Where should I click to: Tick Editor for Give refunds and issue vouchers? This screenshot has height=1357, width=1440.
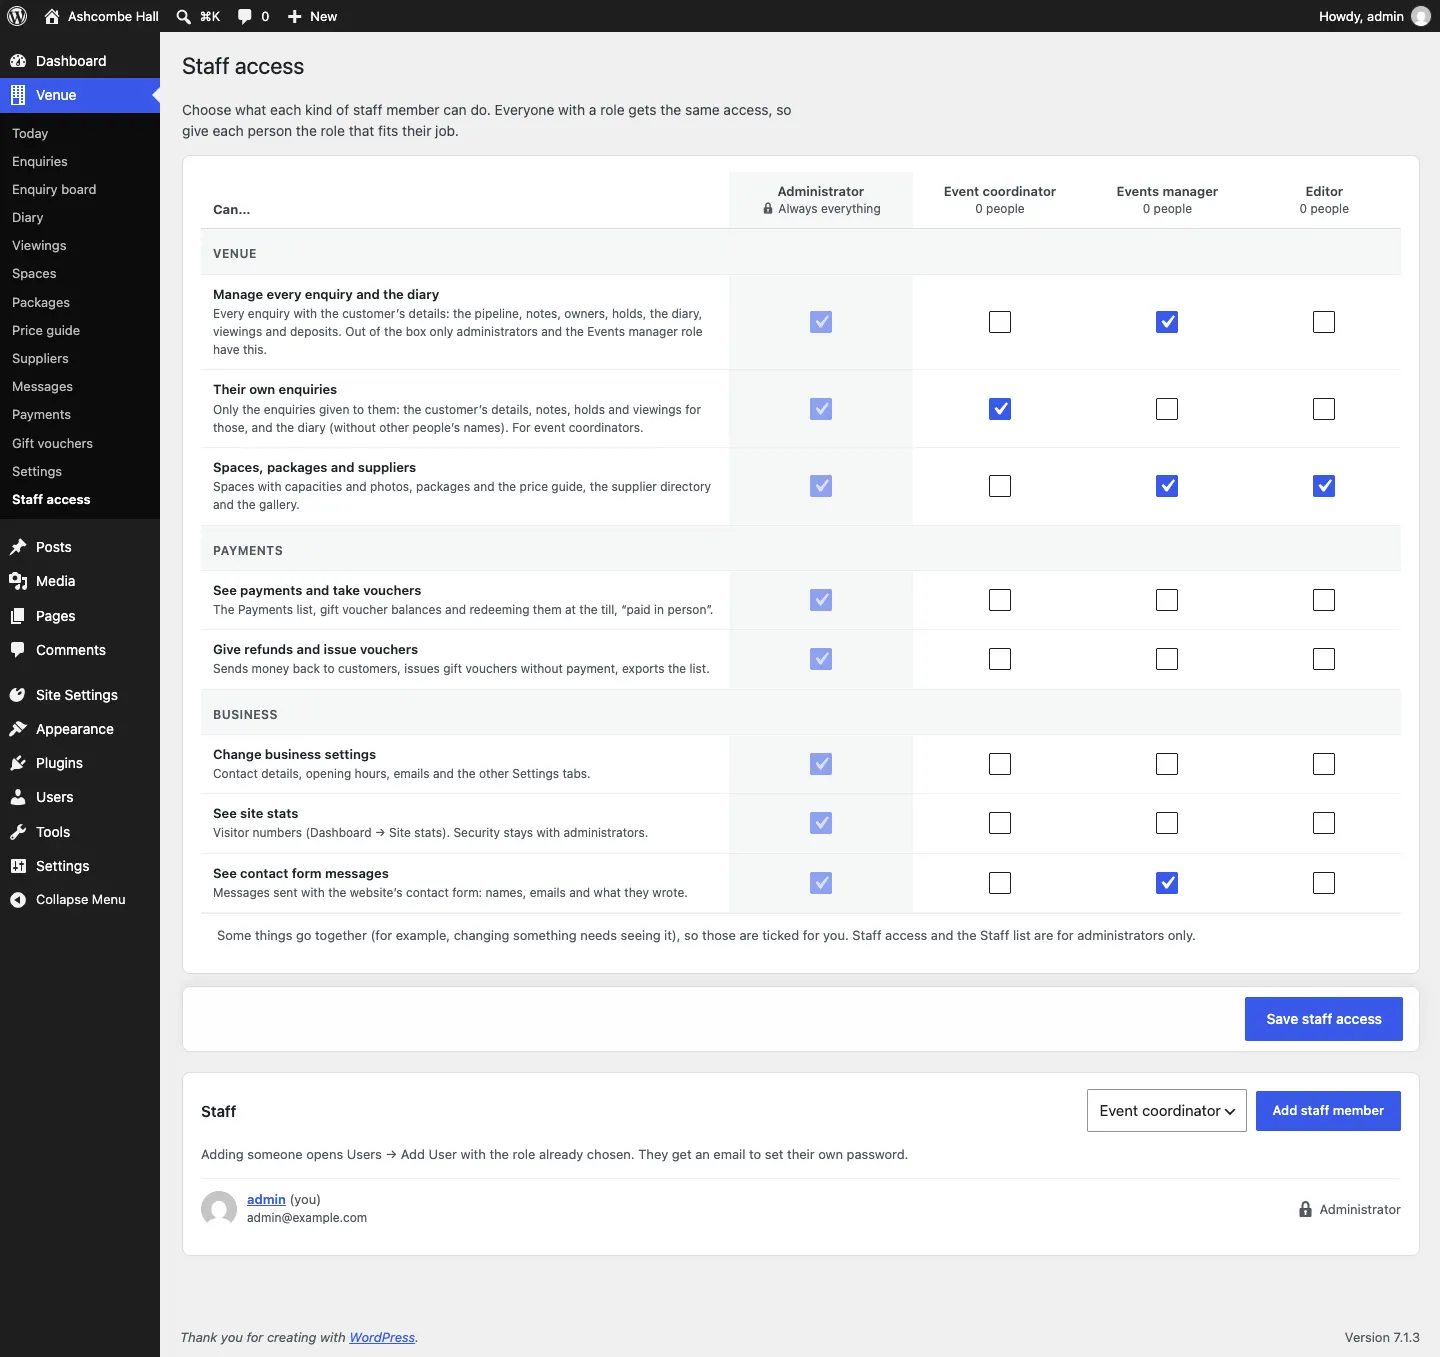tap(1324, 659)
